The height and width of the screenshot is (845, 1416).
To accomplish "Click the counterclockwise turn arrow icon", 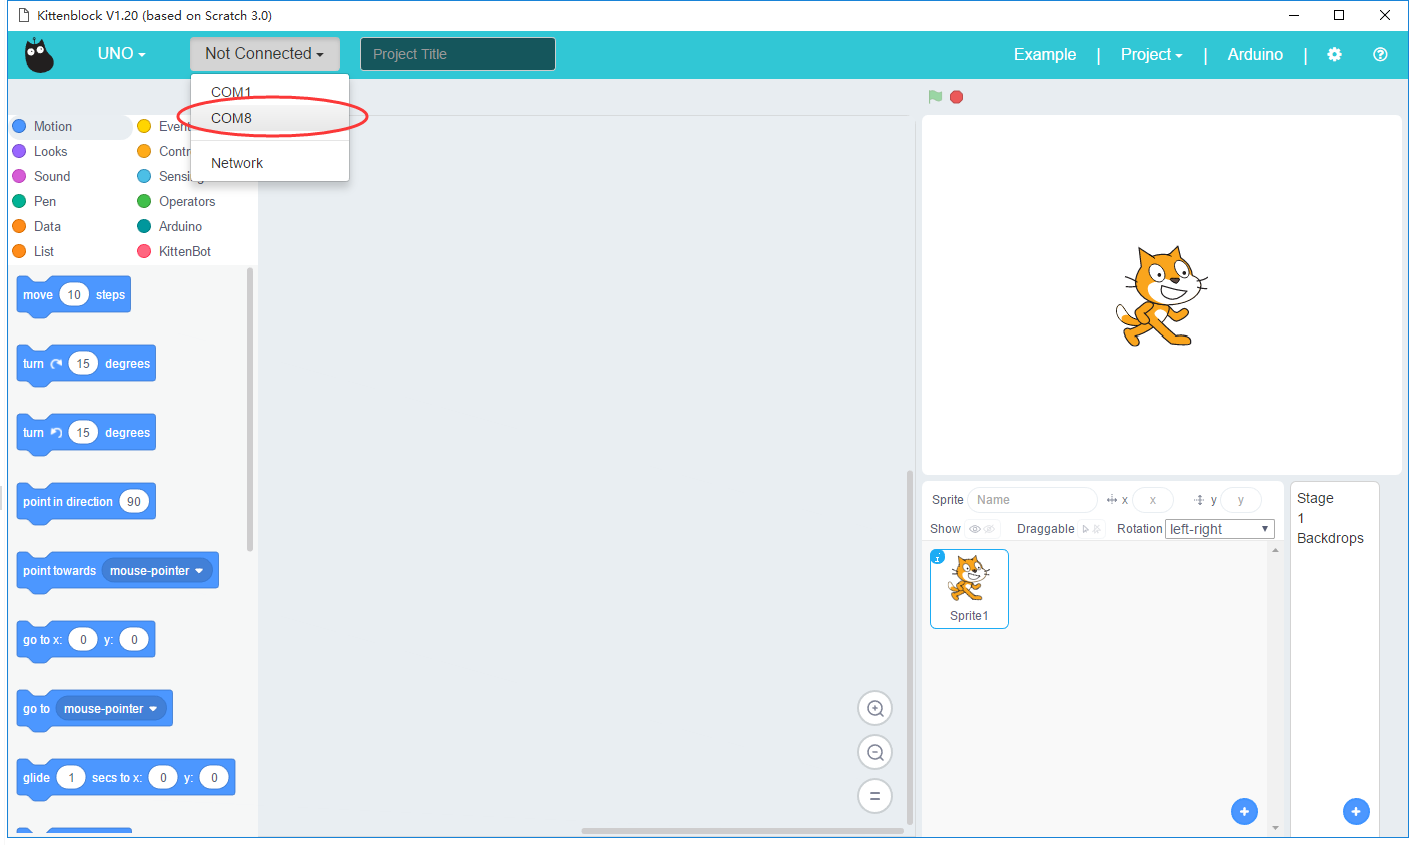I will [x=56, y=433].
